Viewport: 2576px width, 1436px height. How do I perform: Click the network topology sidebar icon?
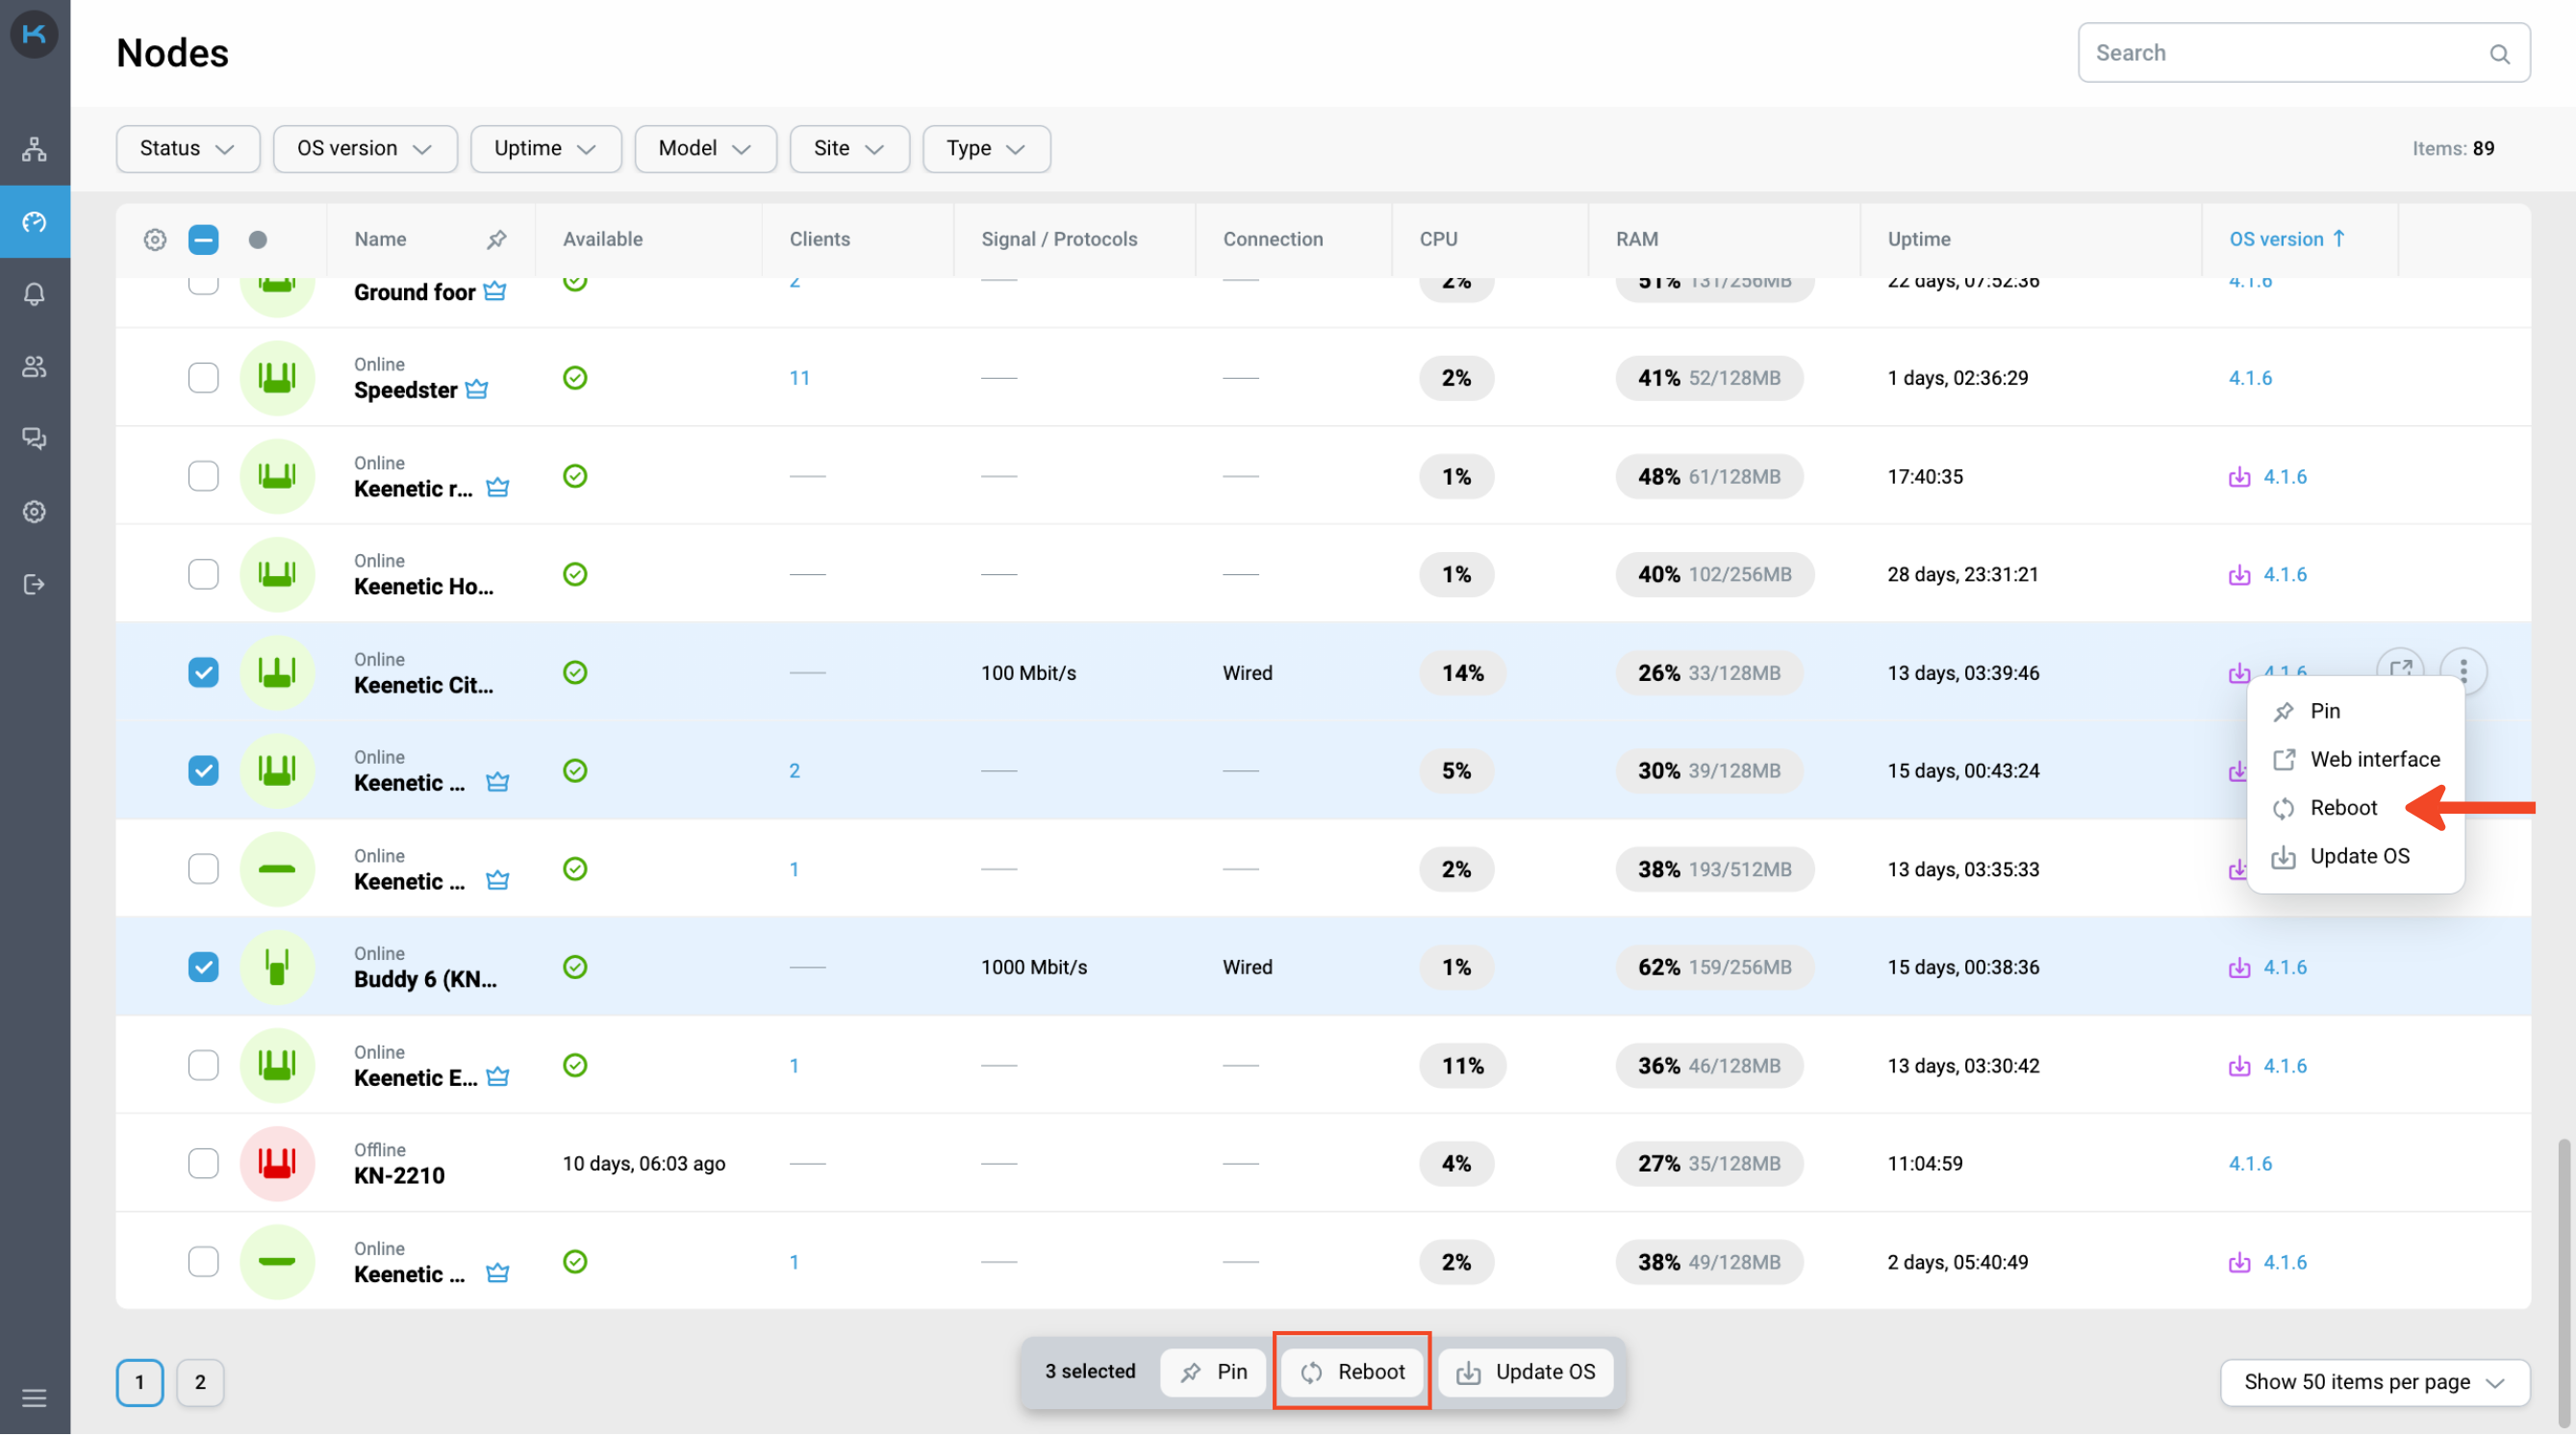(x=34, y=149)
